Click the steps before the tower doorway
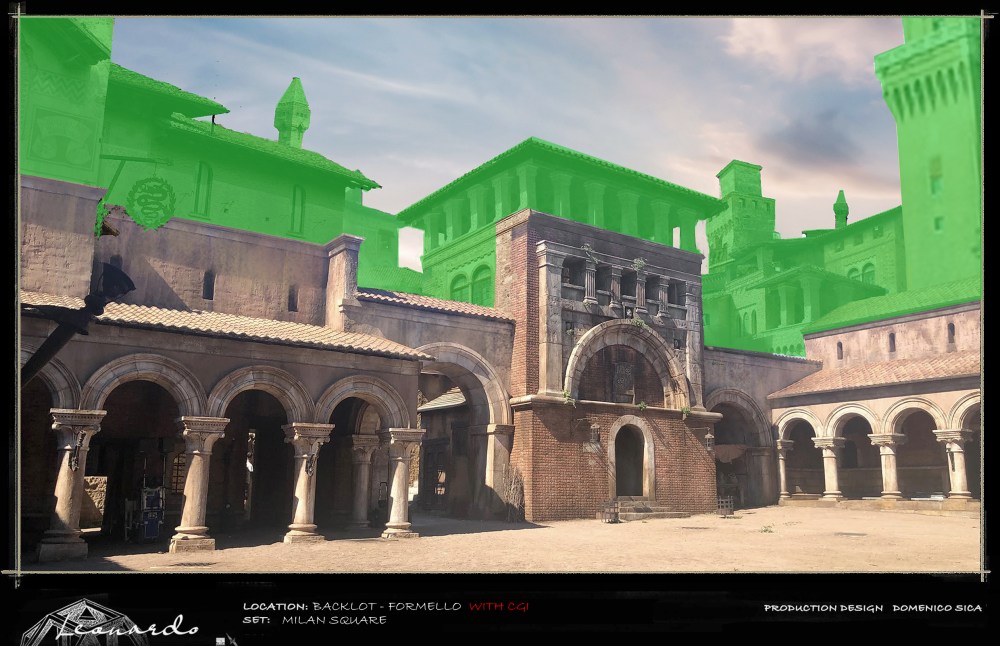 (x=638, y=508)
